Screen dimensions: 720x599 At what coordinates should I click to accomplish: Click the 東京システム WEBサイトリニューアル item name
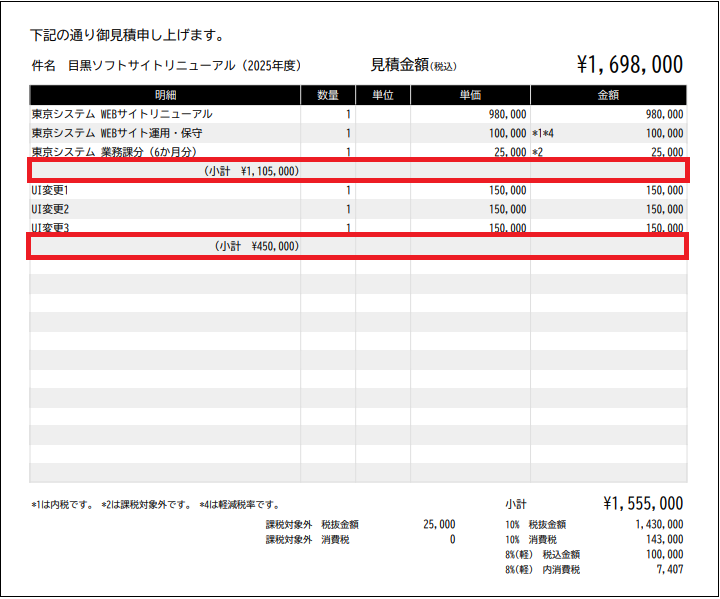click(122, 114)
